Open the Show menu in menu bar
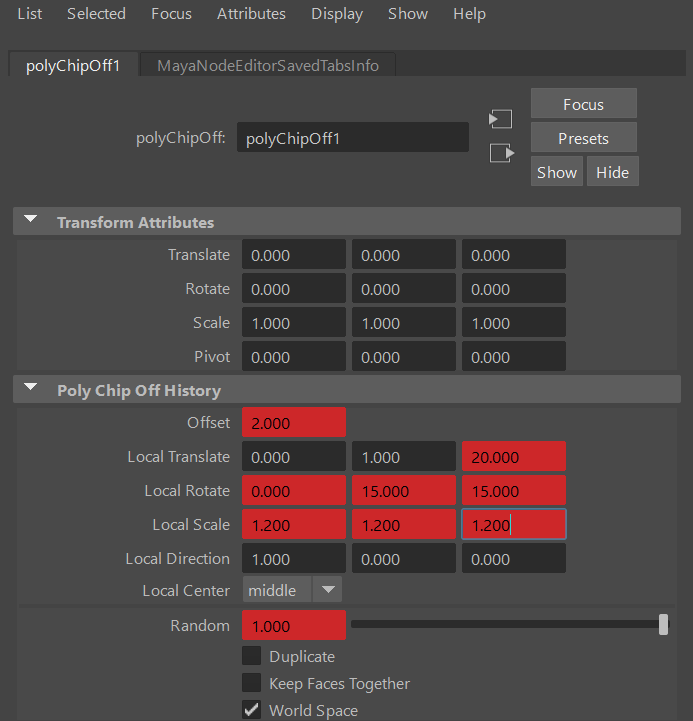 click(408, 14)
